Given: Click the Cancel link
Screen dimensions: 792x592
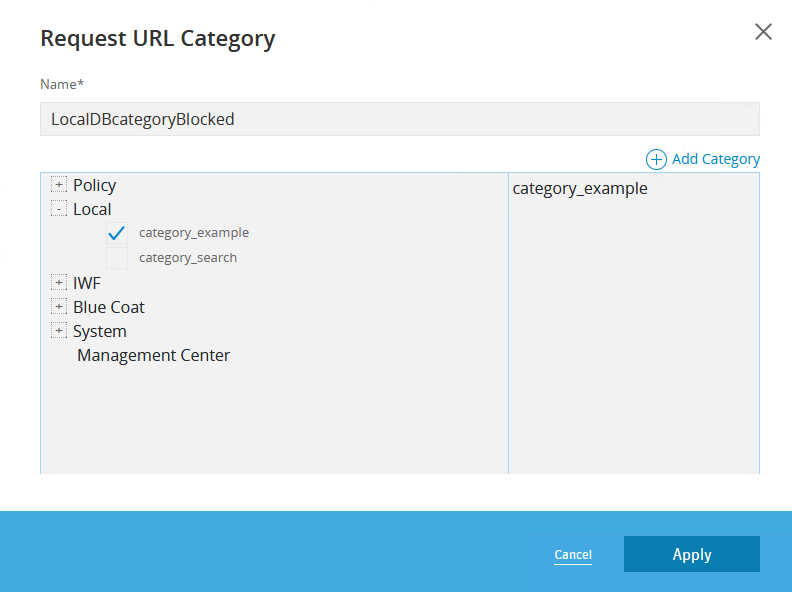Looking at the screenshot, I should [573, 555].
